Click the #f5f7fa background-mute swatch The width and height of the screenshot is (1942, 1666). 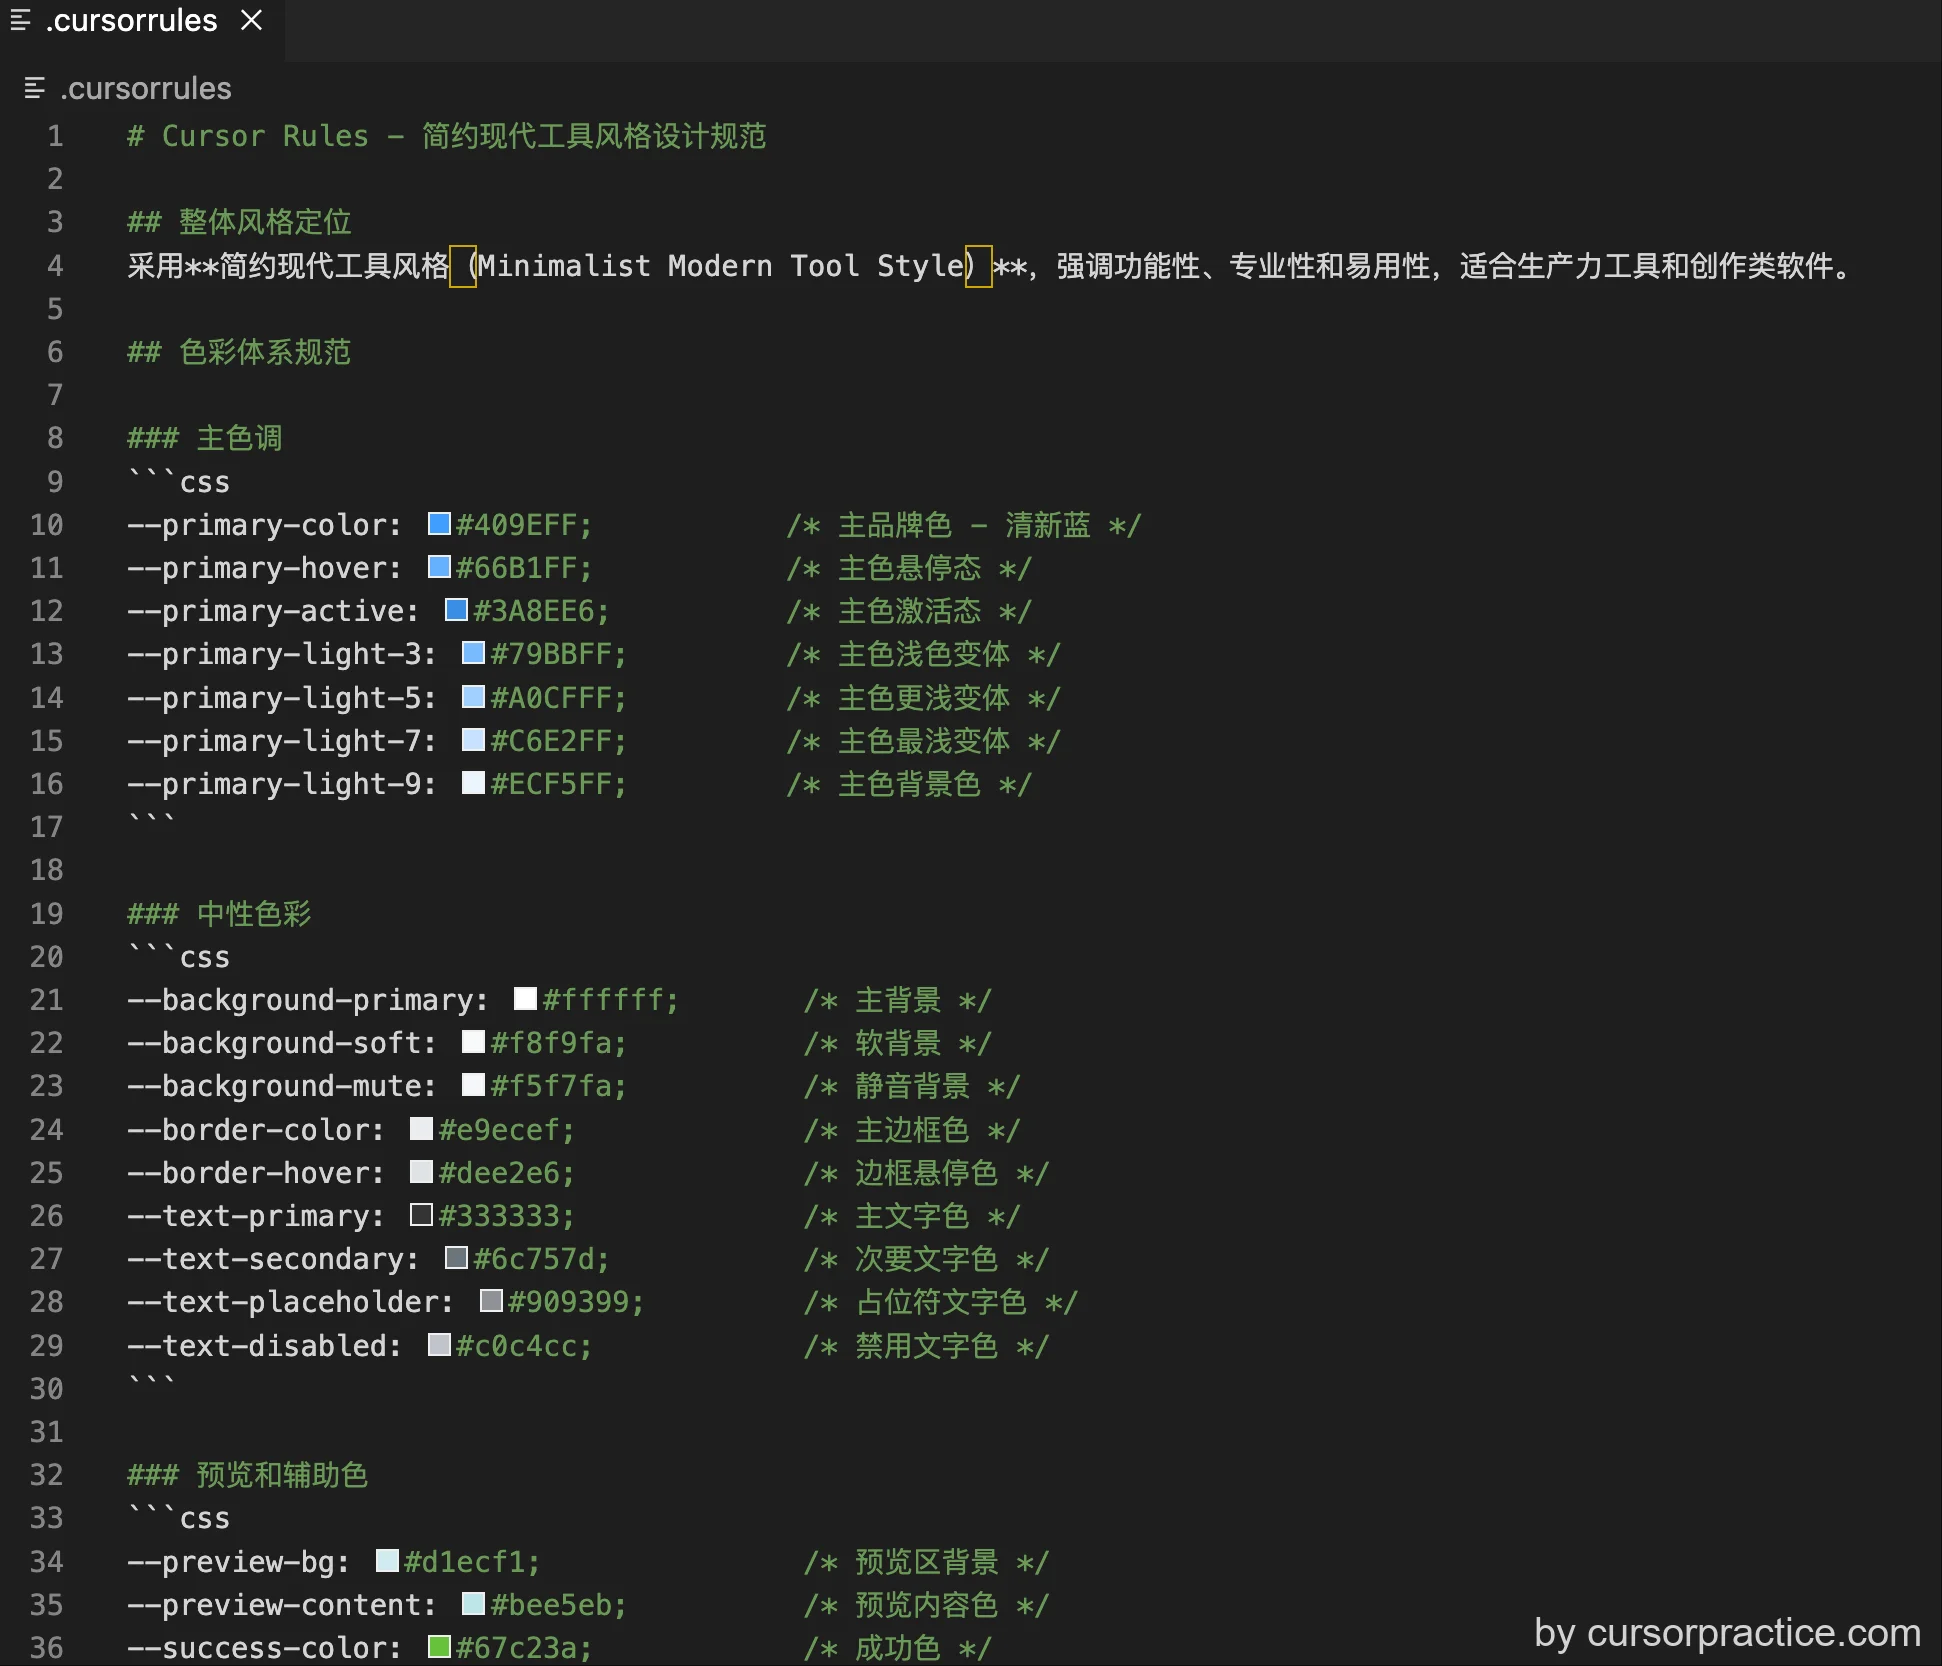click(x=473, y=1085)
